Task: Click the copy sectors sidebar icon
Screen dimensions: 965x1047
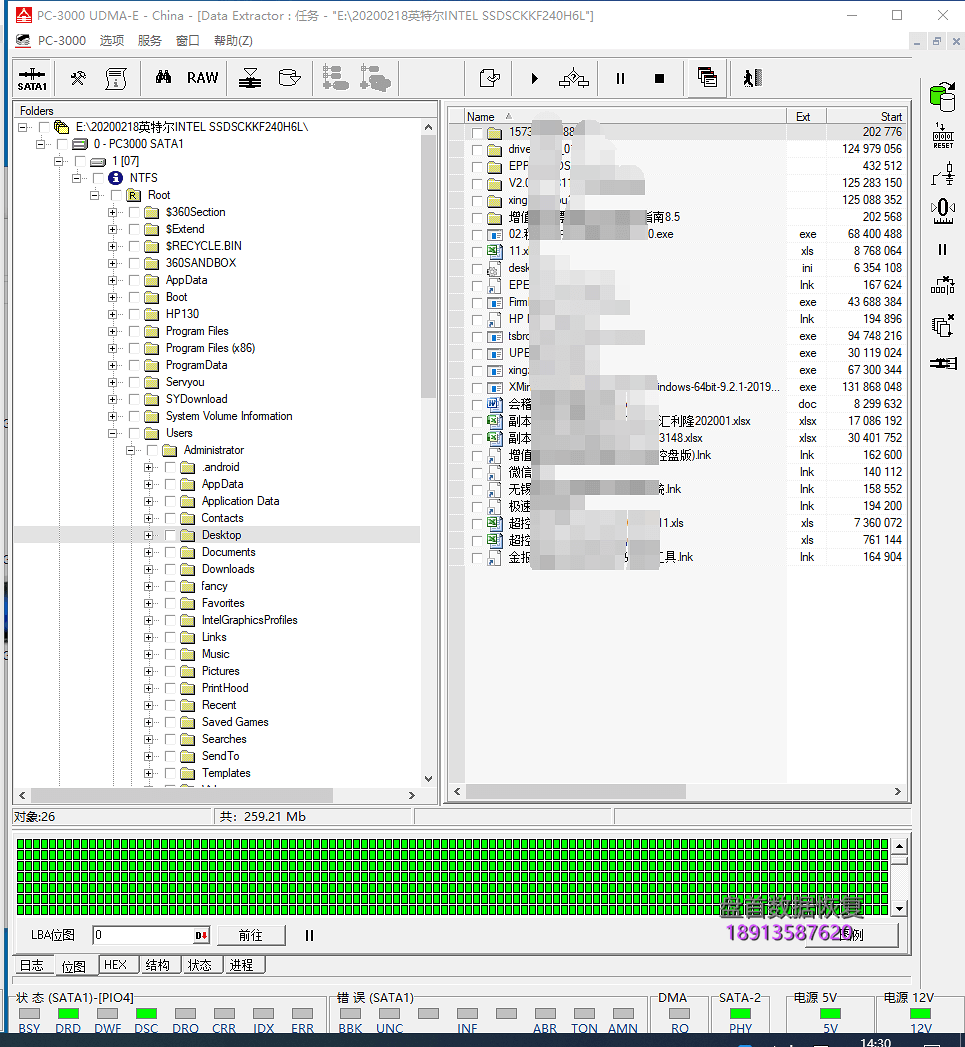Action: [x=943, y=326]
